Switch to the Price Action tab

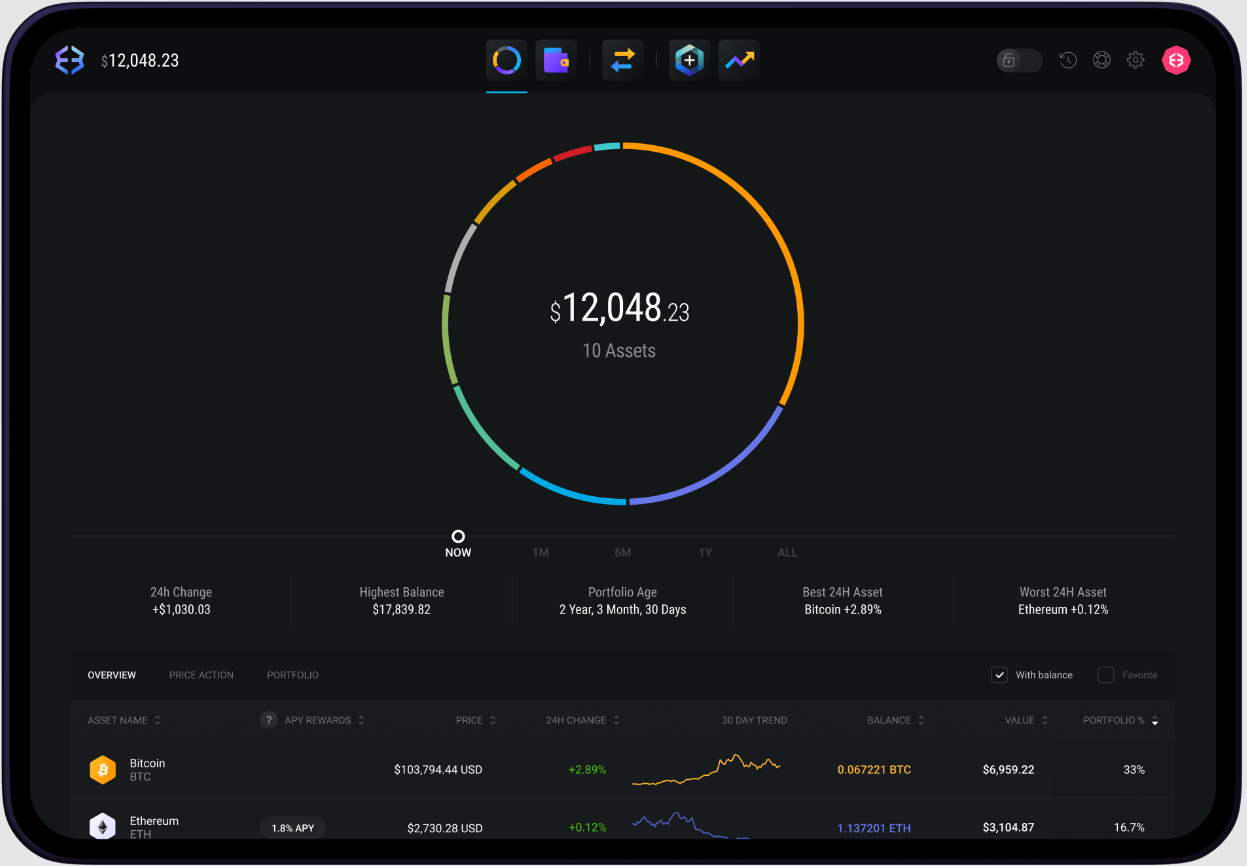(201, 675)
